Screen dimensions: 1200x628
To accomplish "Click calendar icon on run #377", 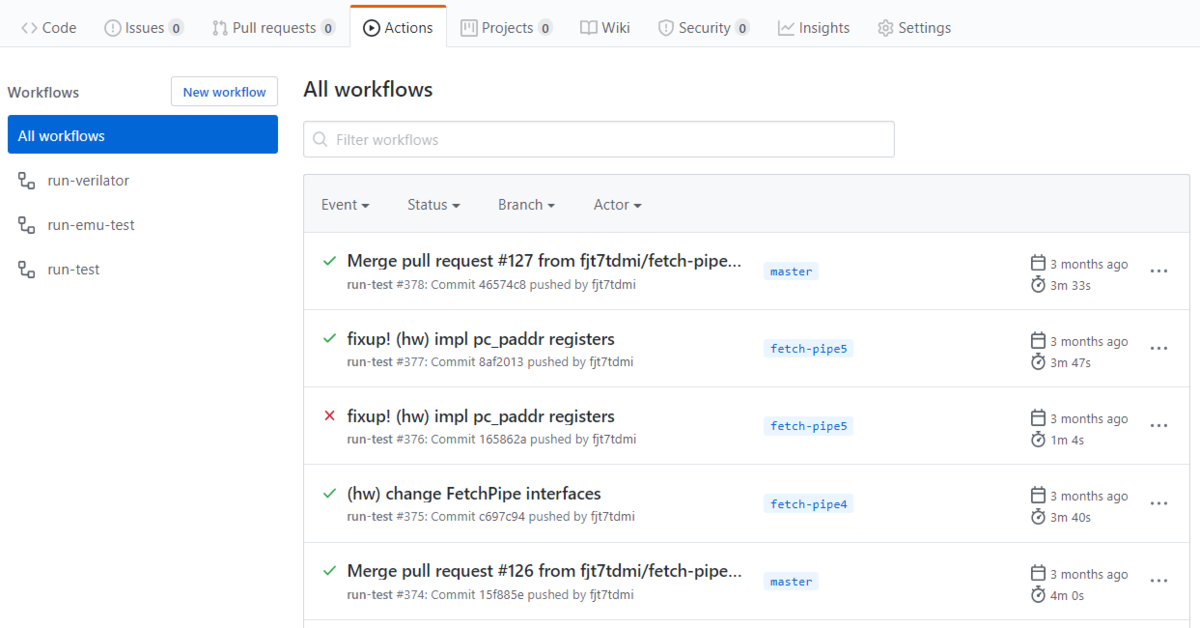I will [x=1038, y=340].
